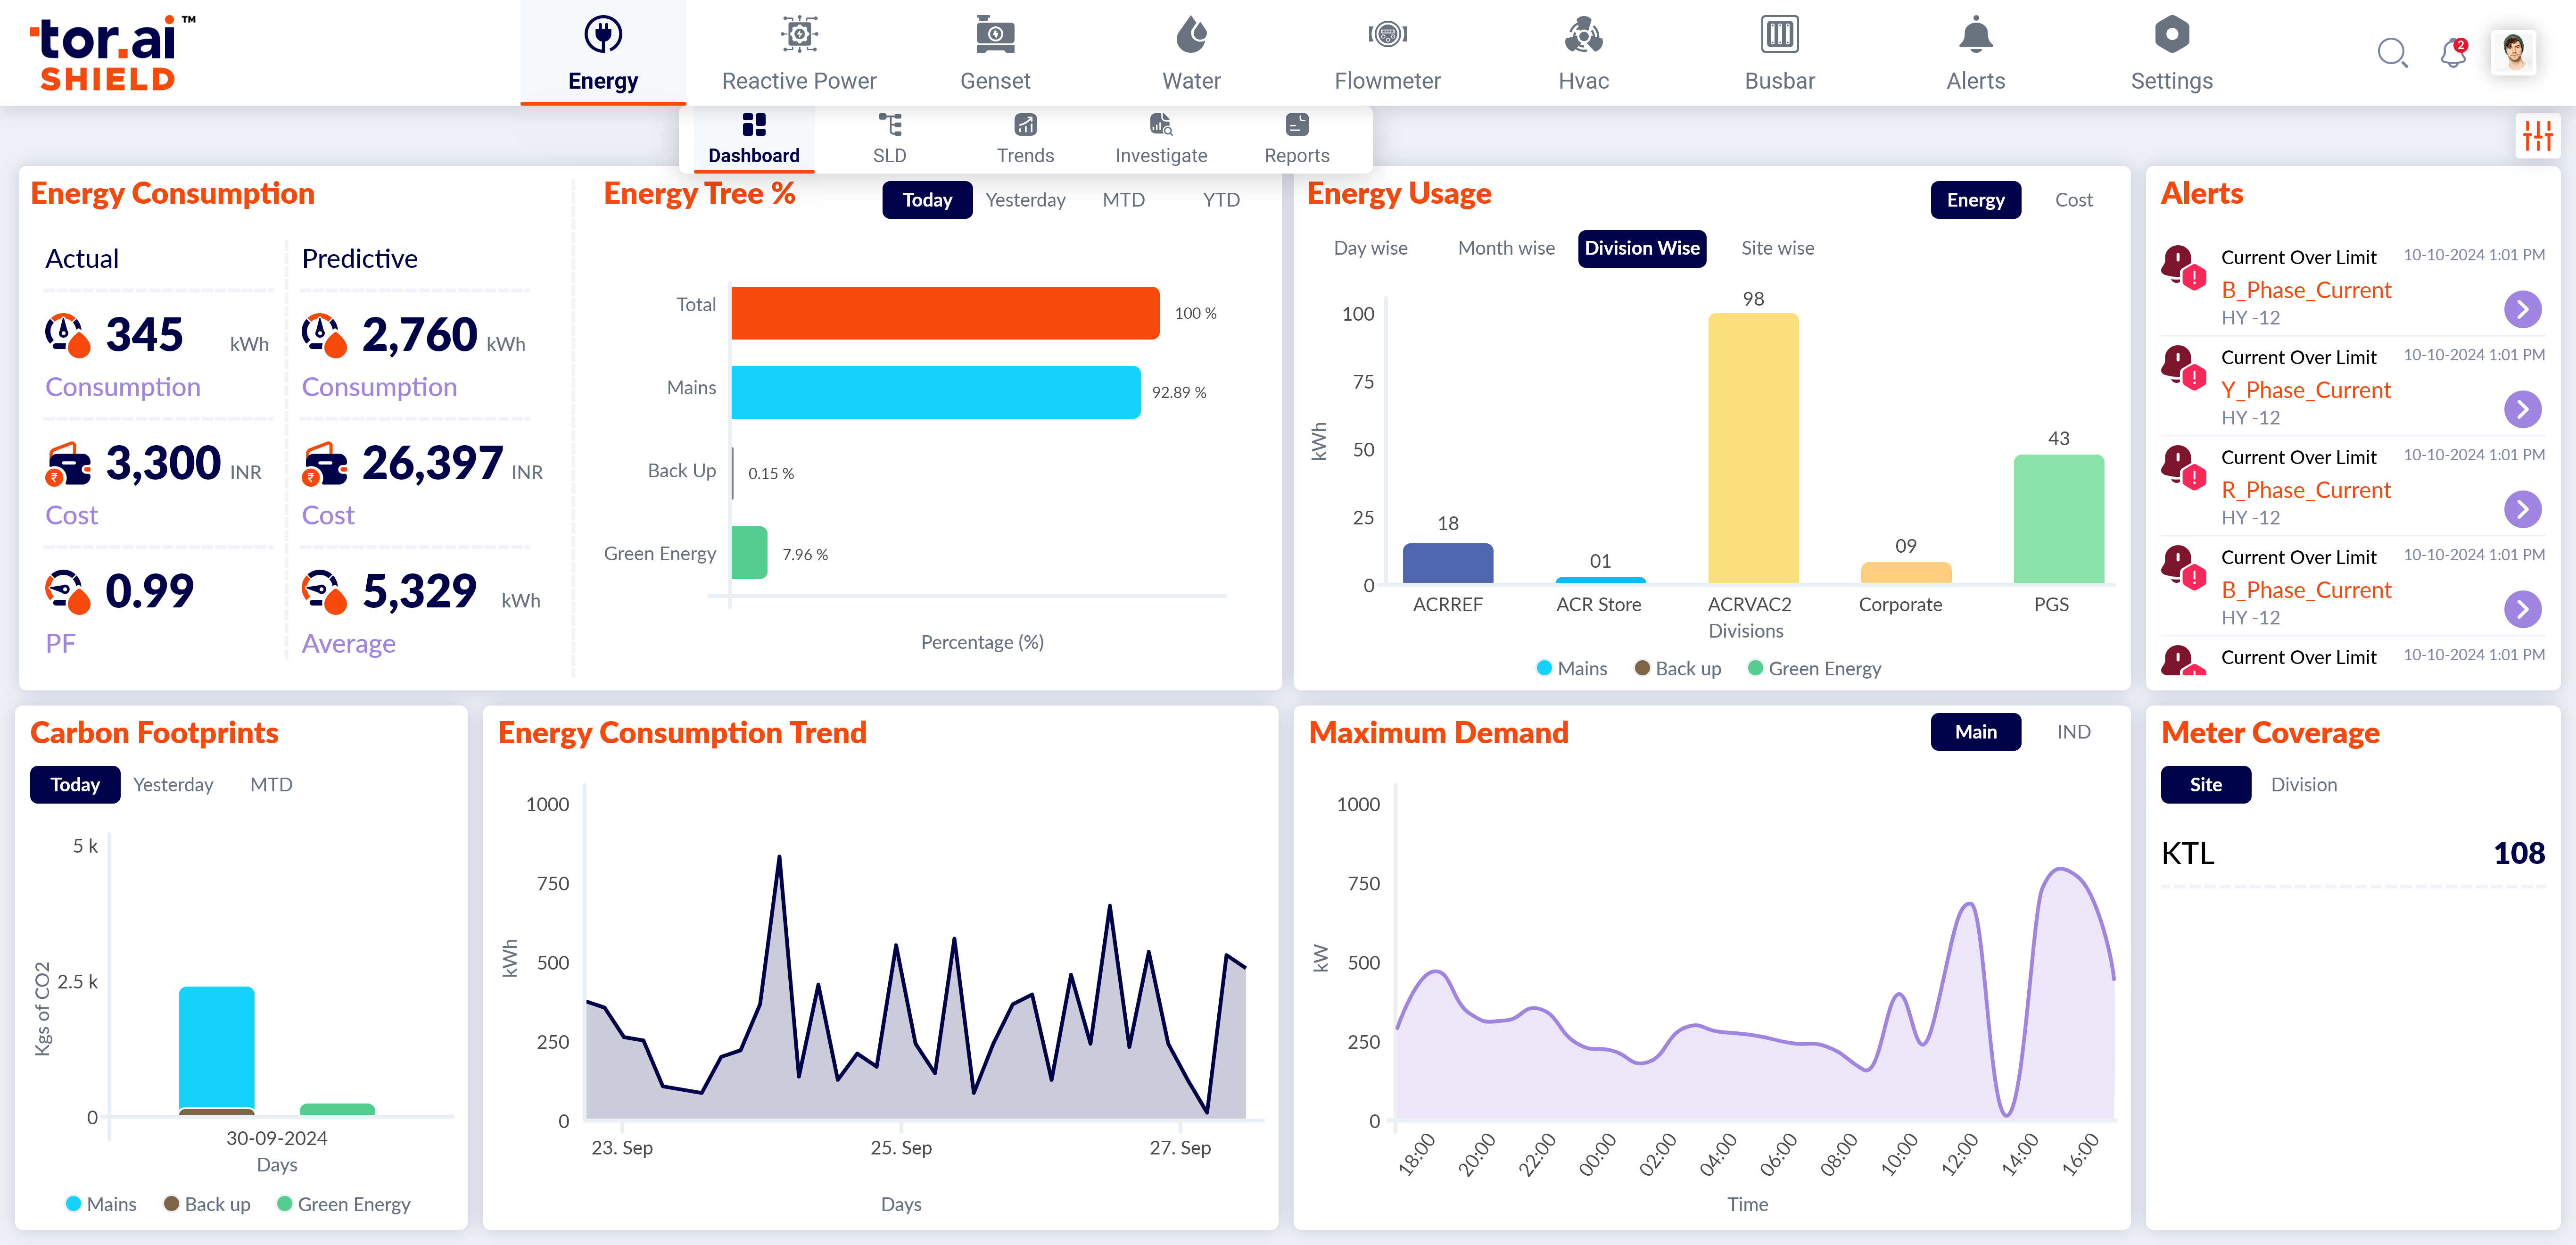Select Day wise usage tab
The height and width of the screenshot is (1245, 2576).
tap(1370, 248)
